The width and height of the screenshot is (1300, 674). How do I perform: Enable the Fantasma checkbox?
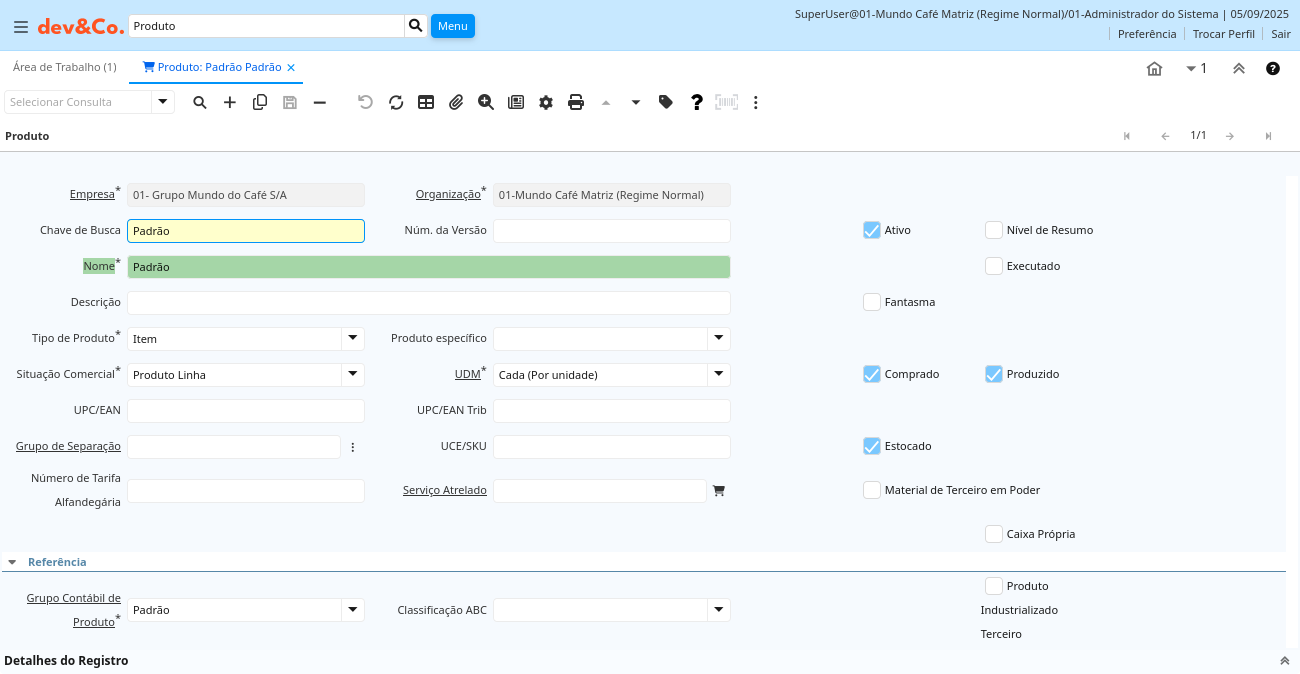click(x=872, y=302)
